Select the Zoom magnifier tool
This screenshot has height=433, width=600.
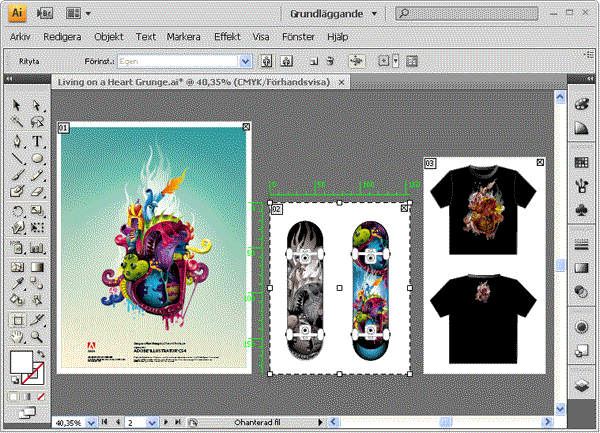point(37,337)
